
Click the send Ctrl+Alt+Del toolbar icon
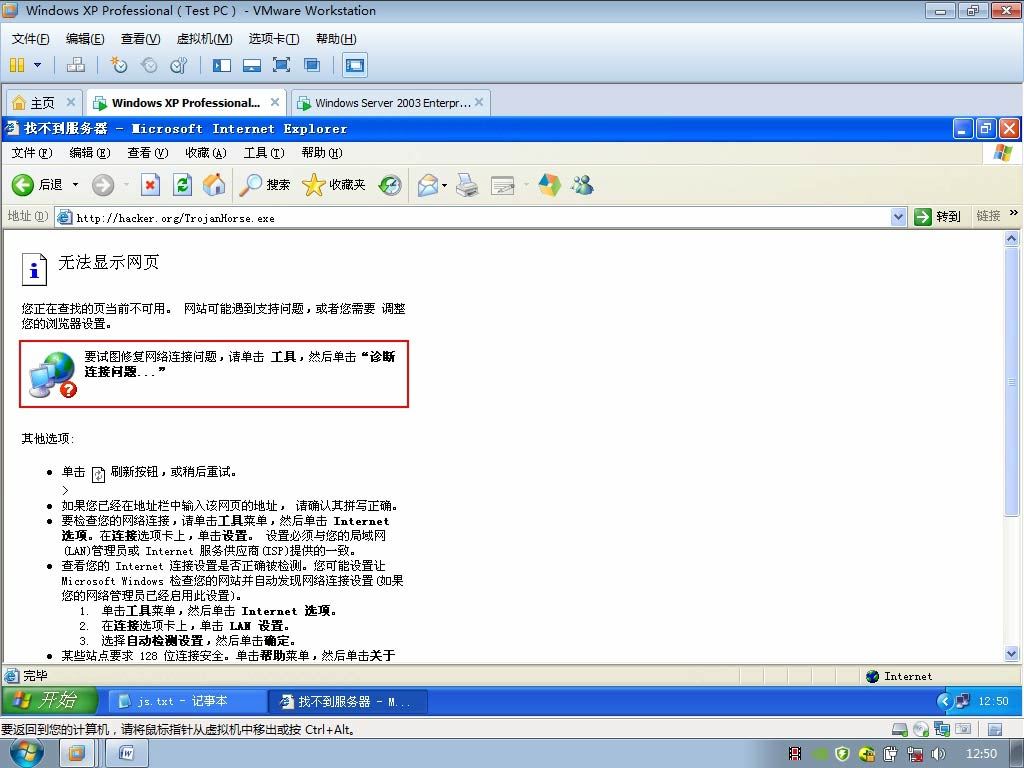coord(76,65)
